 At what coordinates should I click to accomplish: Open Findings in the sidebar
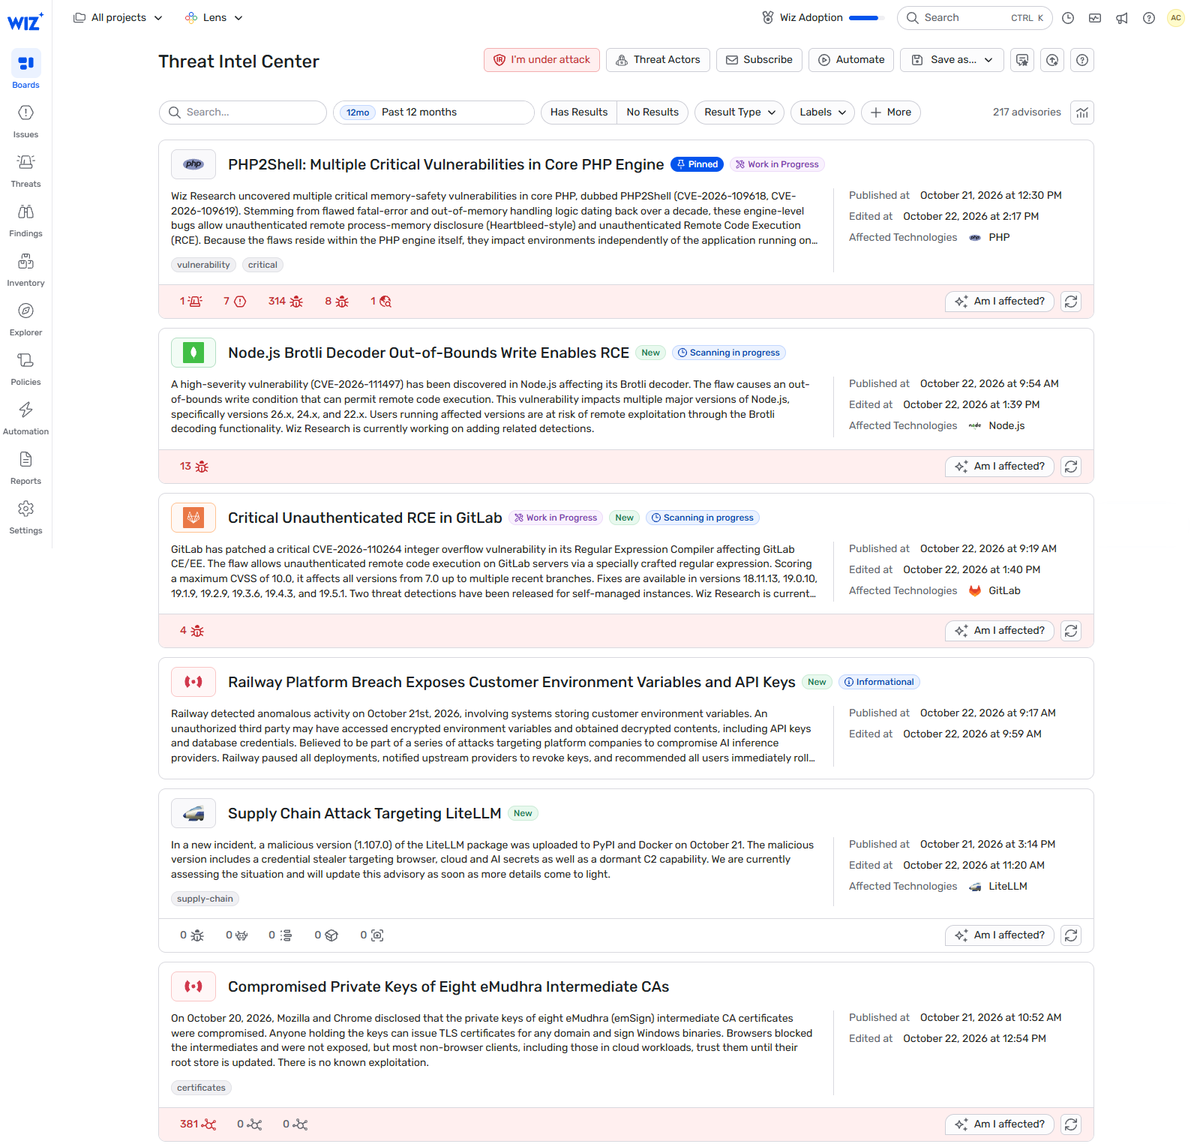click(x=26, y=220)
